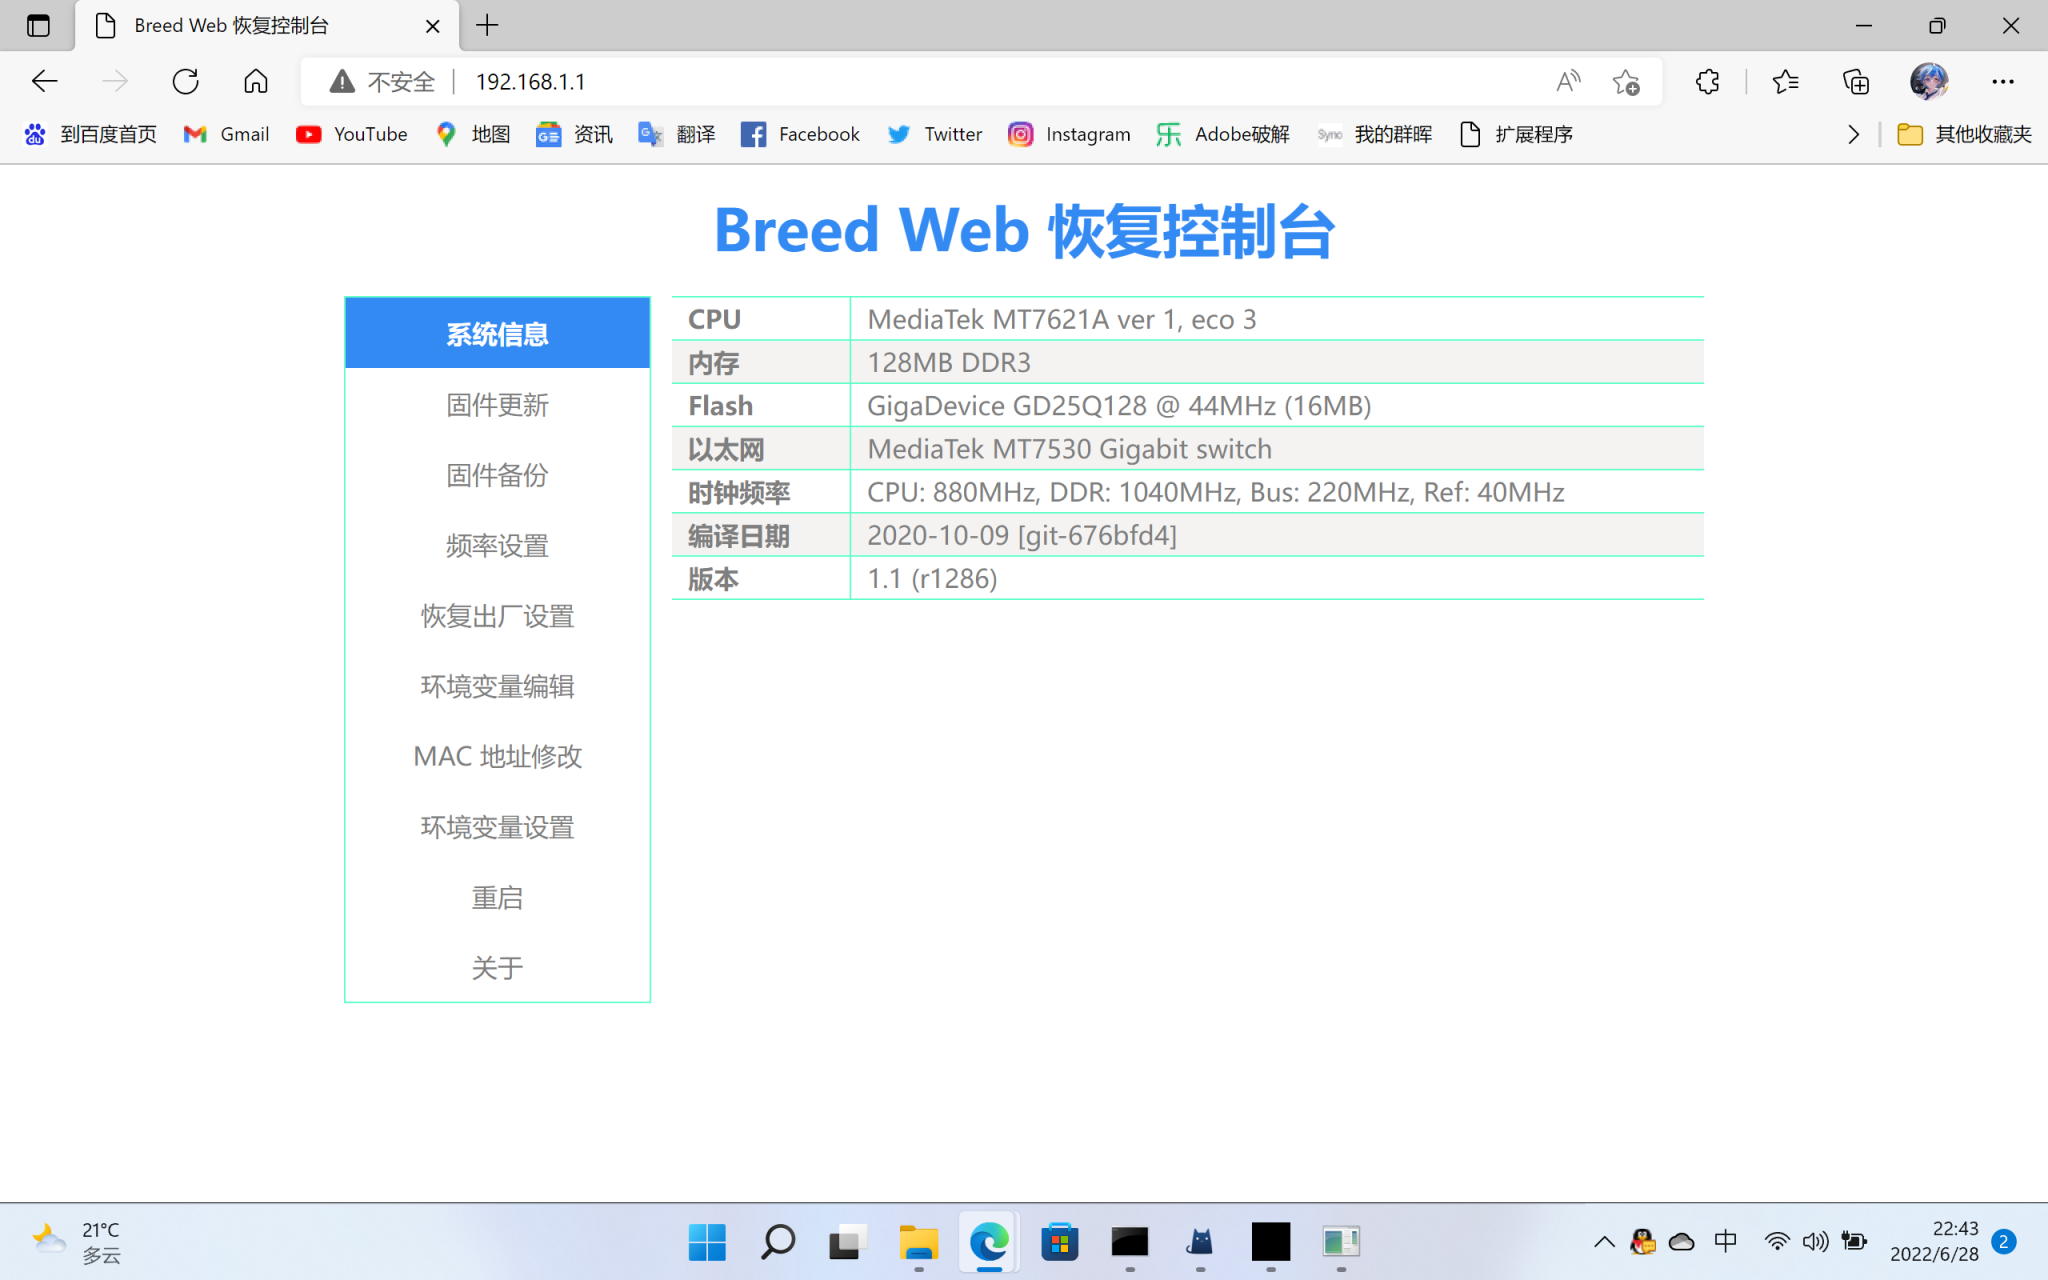The width and height of the screenshot is (2048, 1280).
Task: Open Facebook from the favorites bar
Action: [x=800, y=134]
